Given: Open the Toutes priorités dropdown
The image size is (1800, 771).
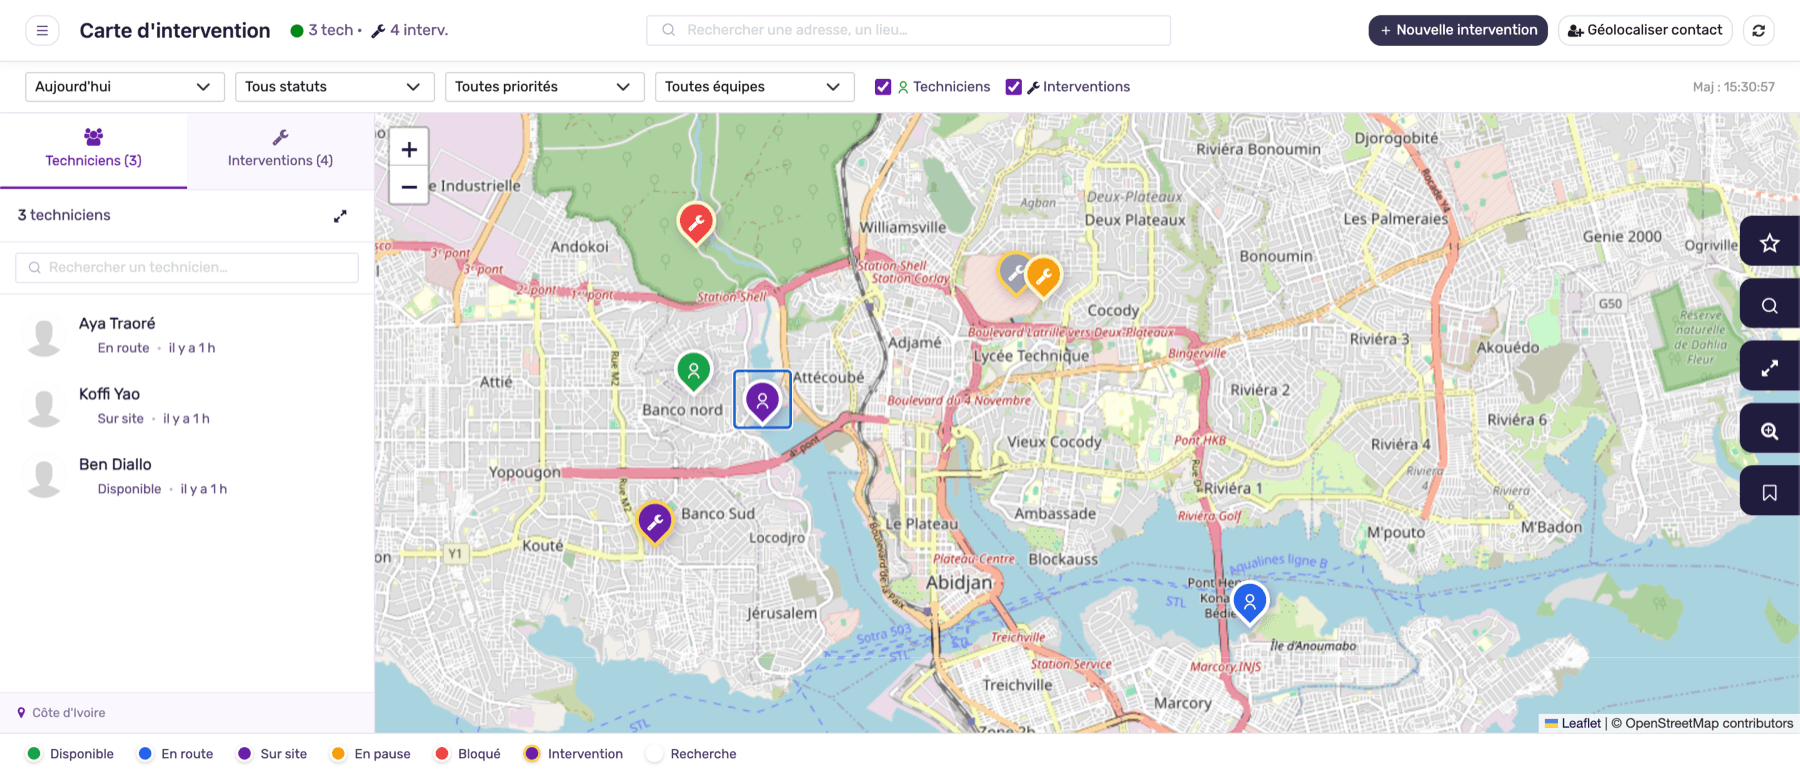Looking at the screenshot, I should pyautogui.click(x=545, y=87).
